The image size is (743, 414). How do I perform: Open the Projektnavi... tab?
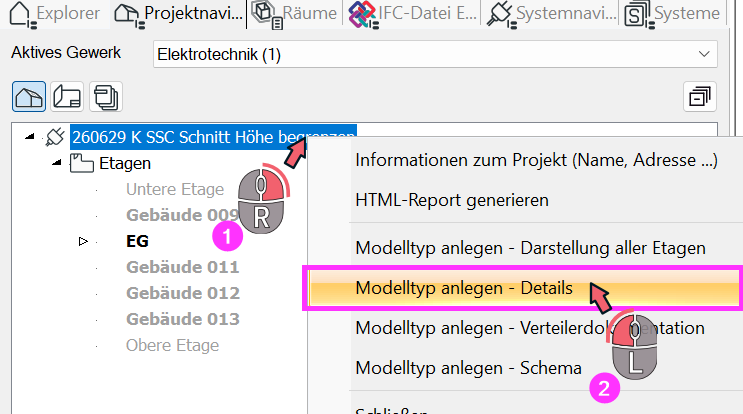(179, 13)
